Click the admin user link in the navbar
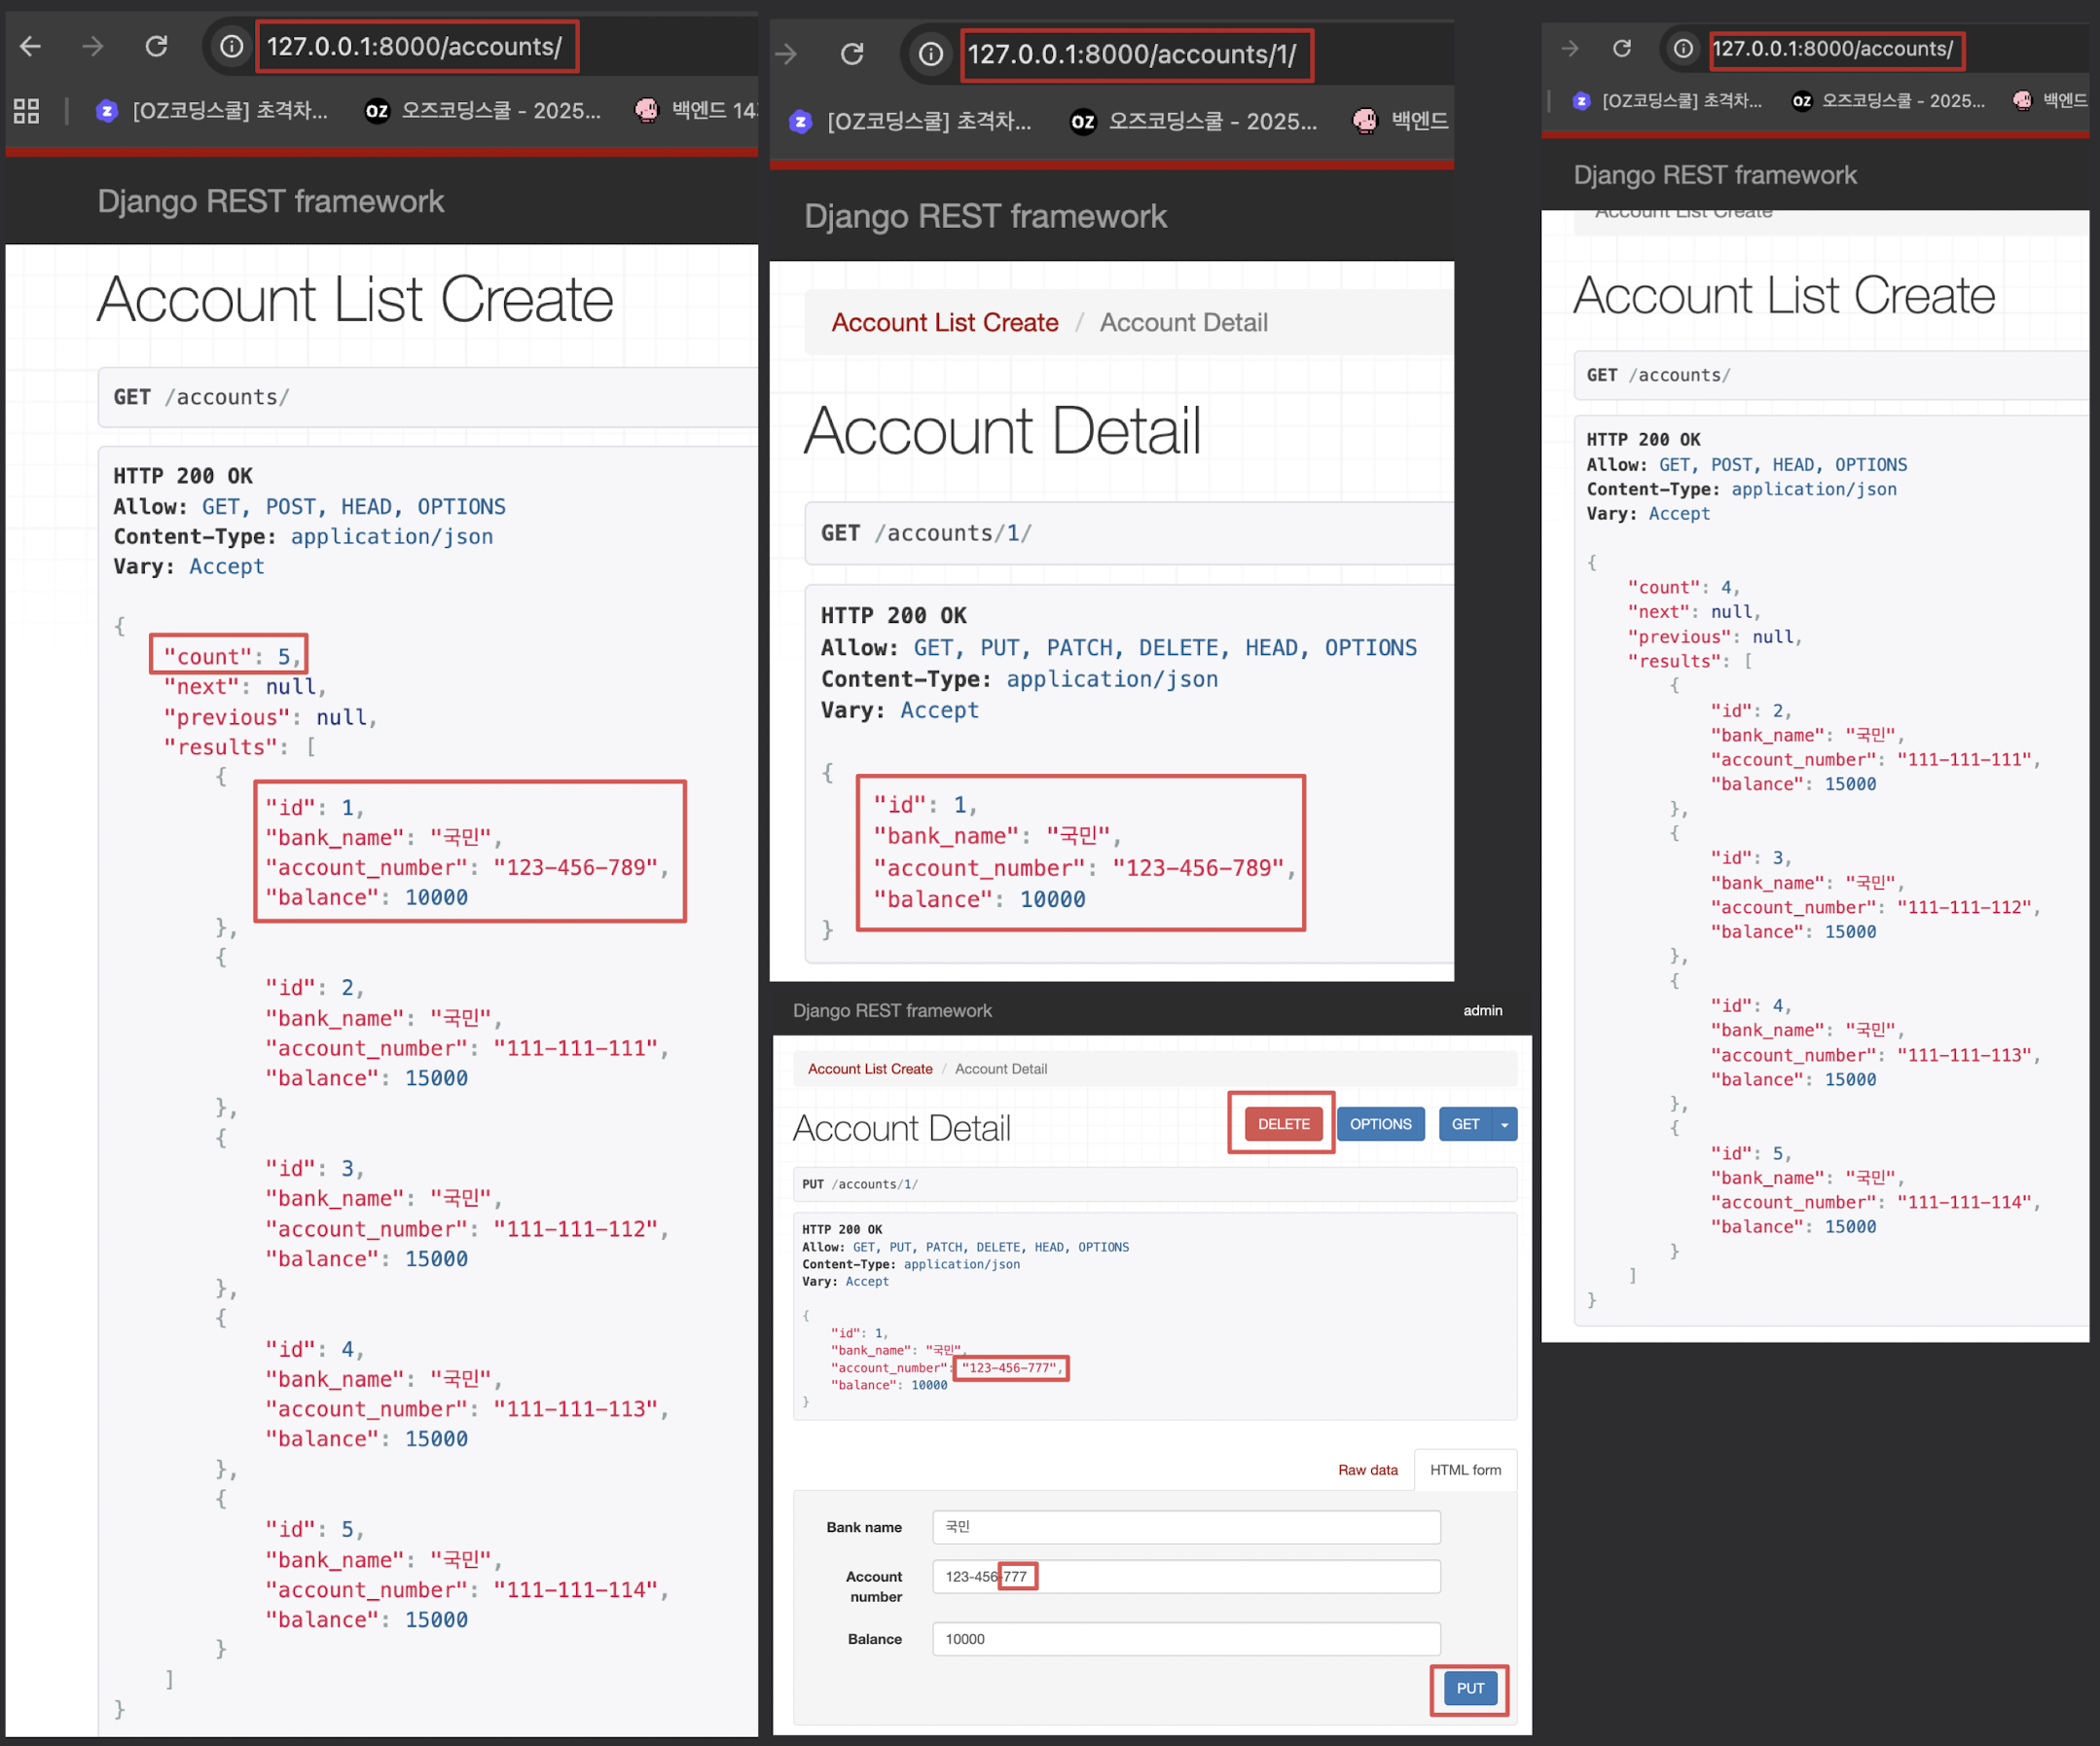Image resolution: width=2100 pixels, height=1746 pixels. [1482, 1010]
